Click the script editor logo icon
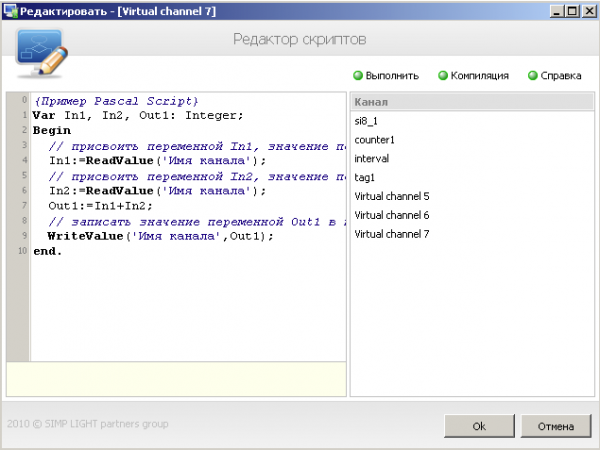Screen dimensions: 600x450 click(x=39, y=53)
